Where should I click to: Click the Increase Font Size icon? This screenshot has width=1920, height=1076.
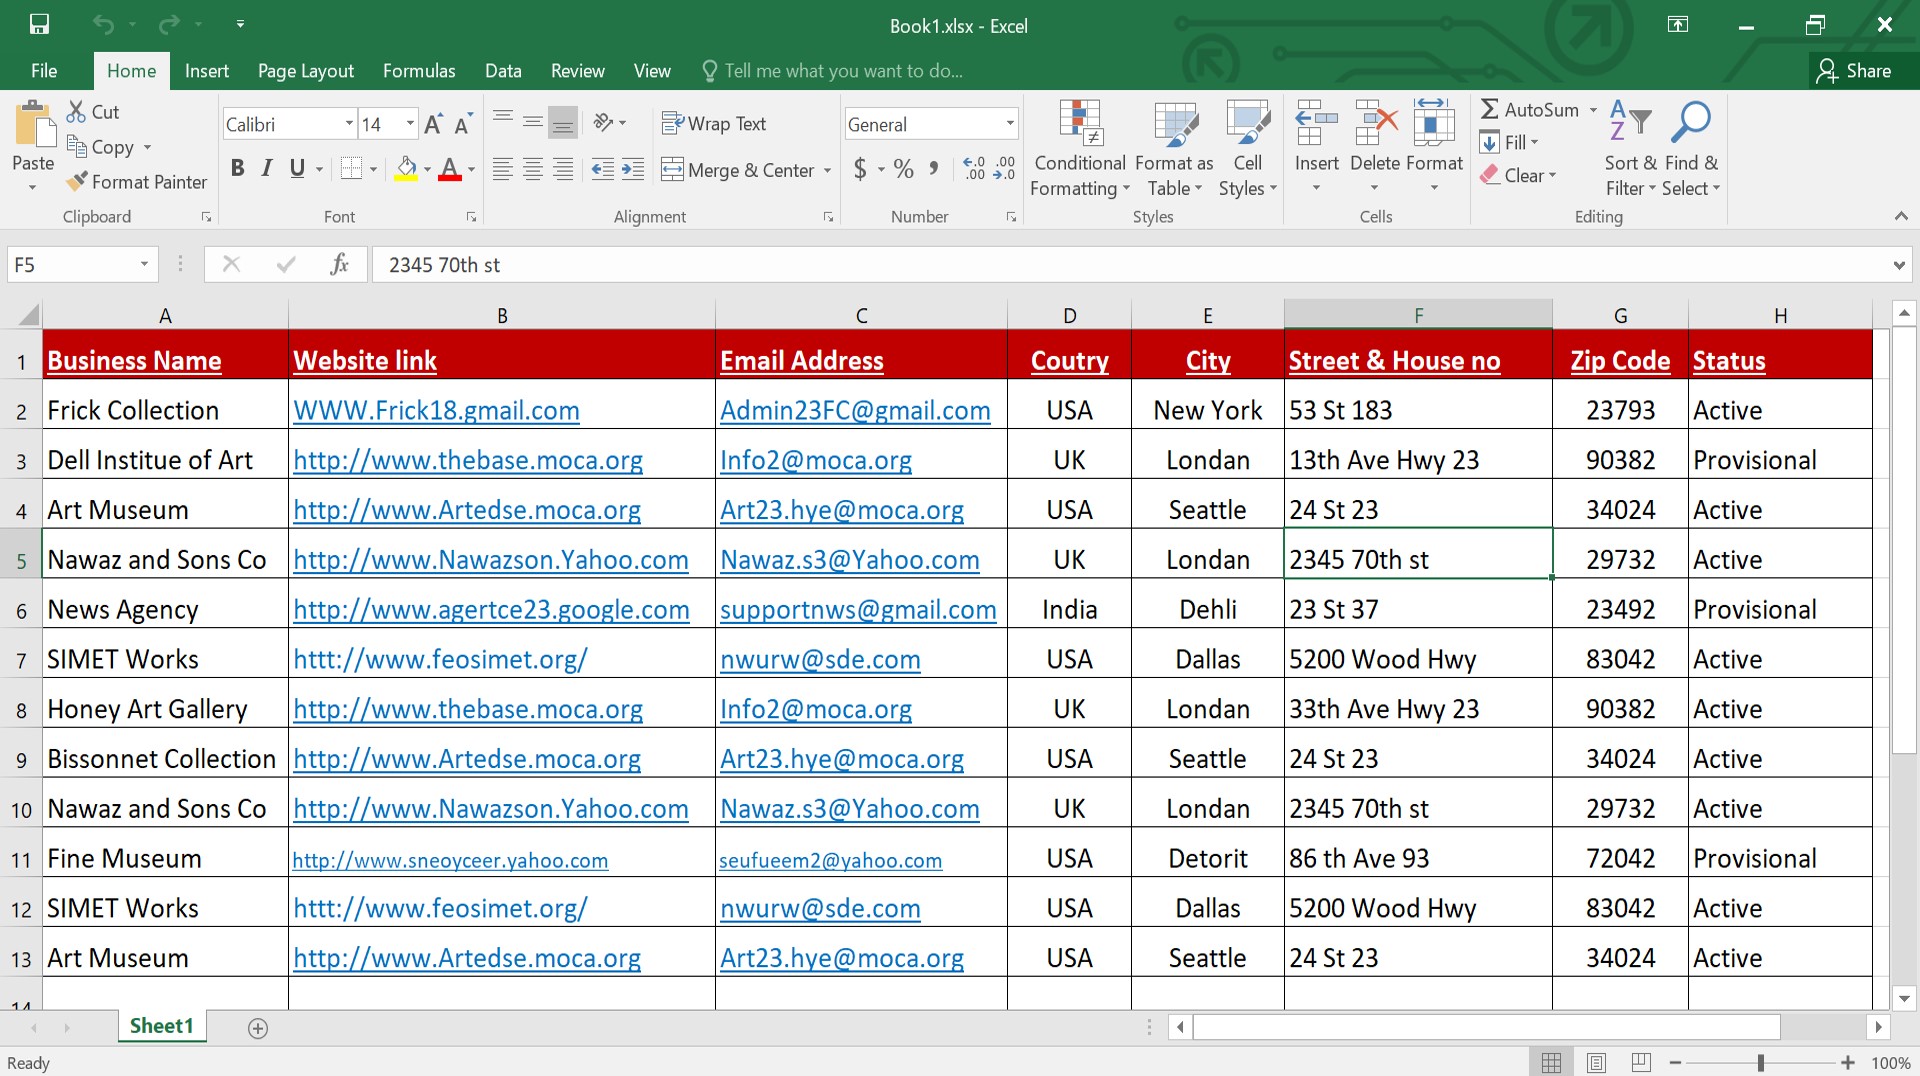(432, 123)
